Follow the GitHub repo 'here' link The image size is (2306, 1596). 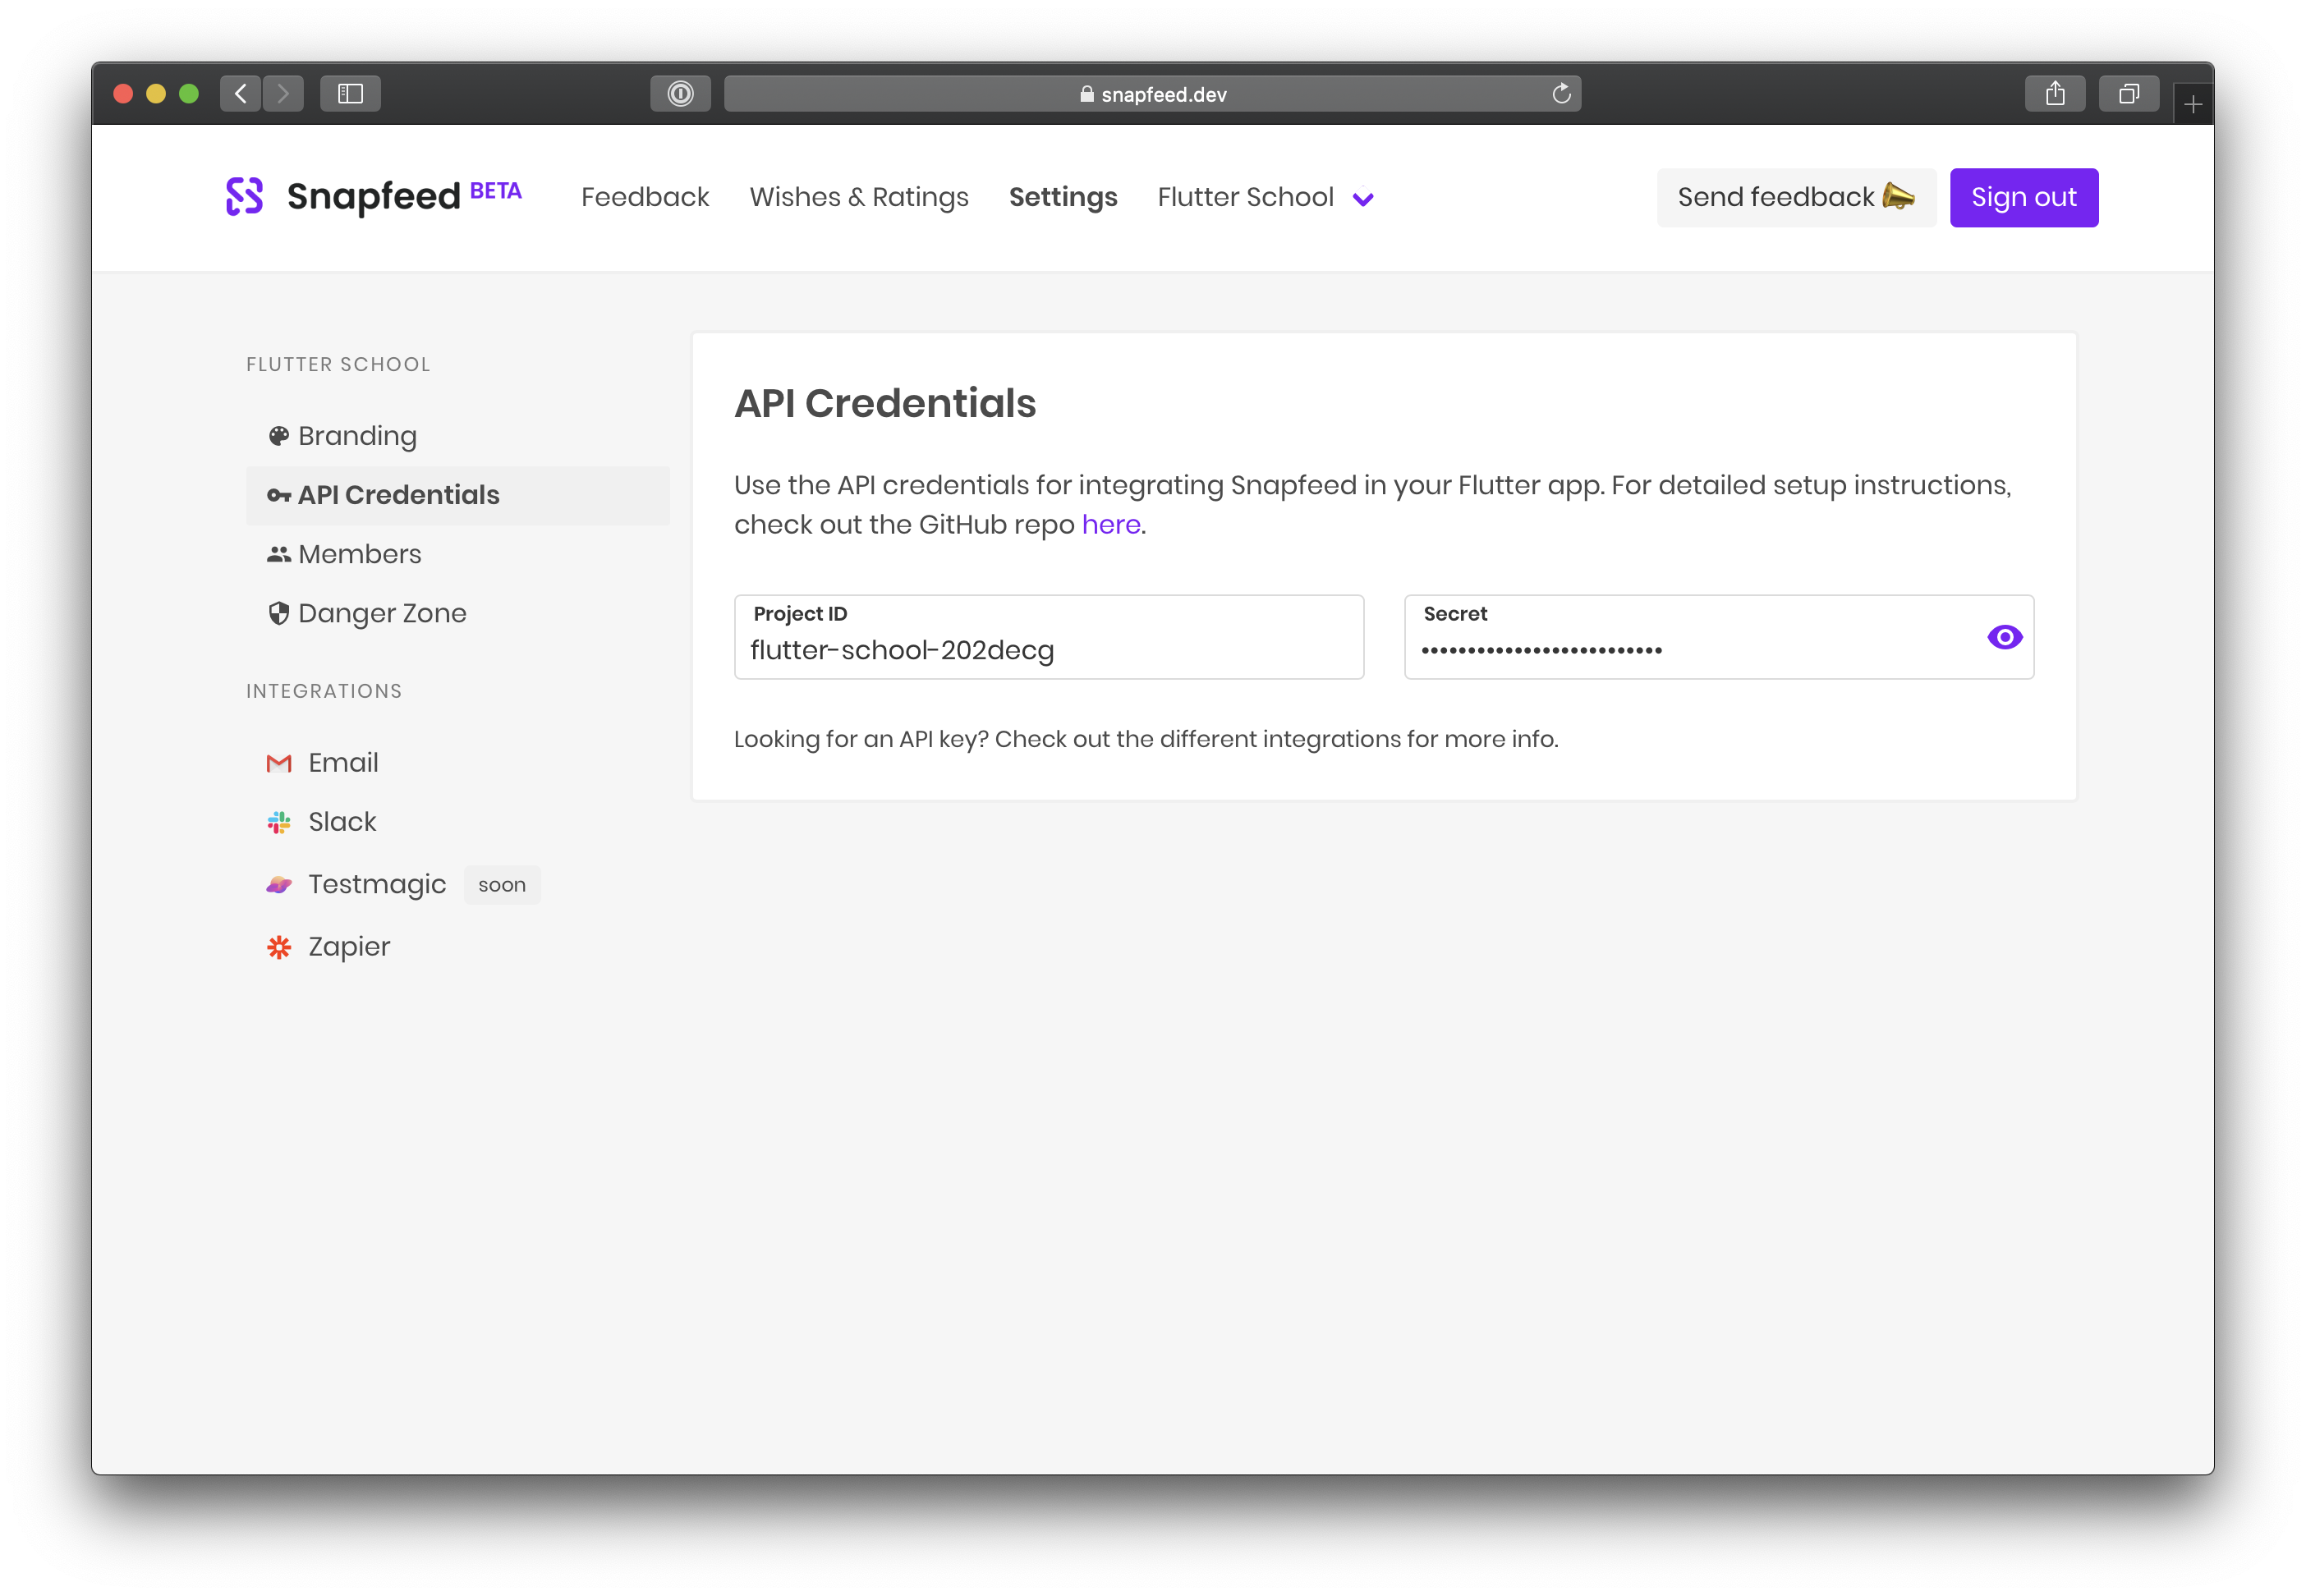(1110, 524)
